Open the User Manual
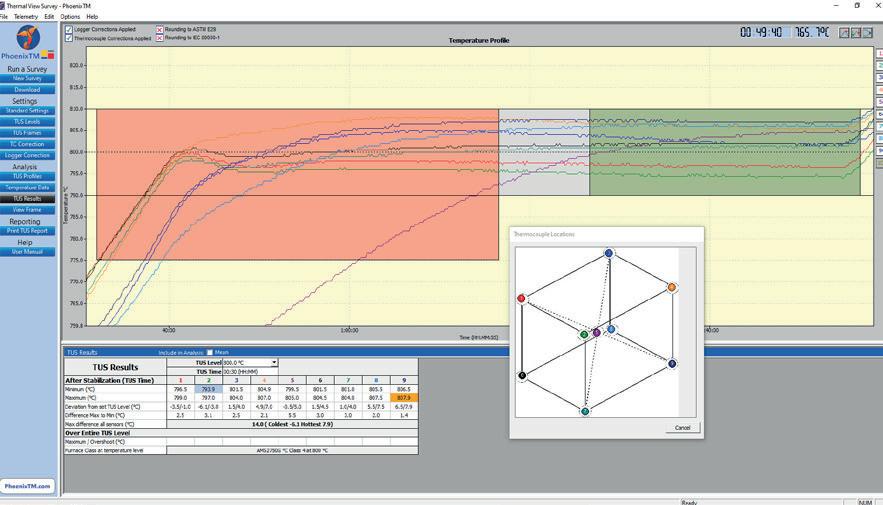Viewport: 883px width, 505px height. point(28,252)
